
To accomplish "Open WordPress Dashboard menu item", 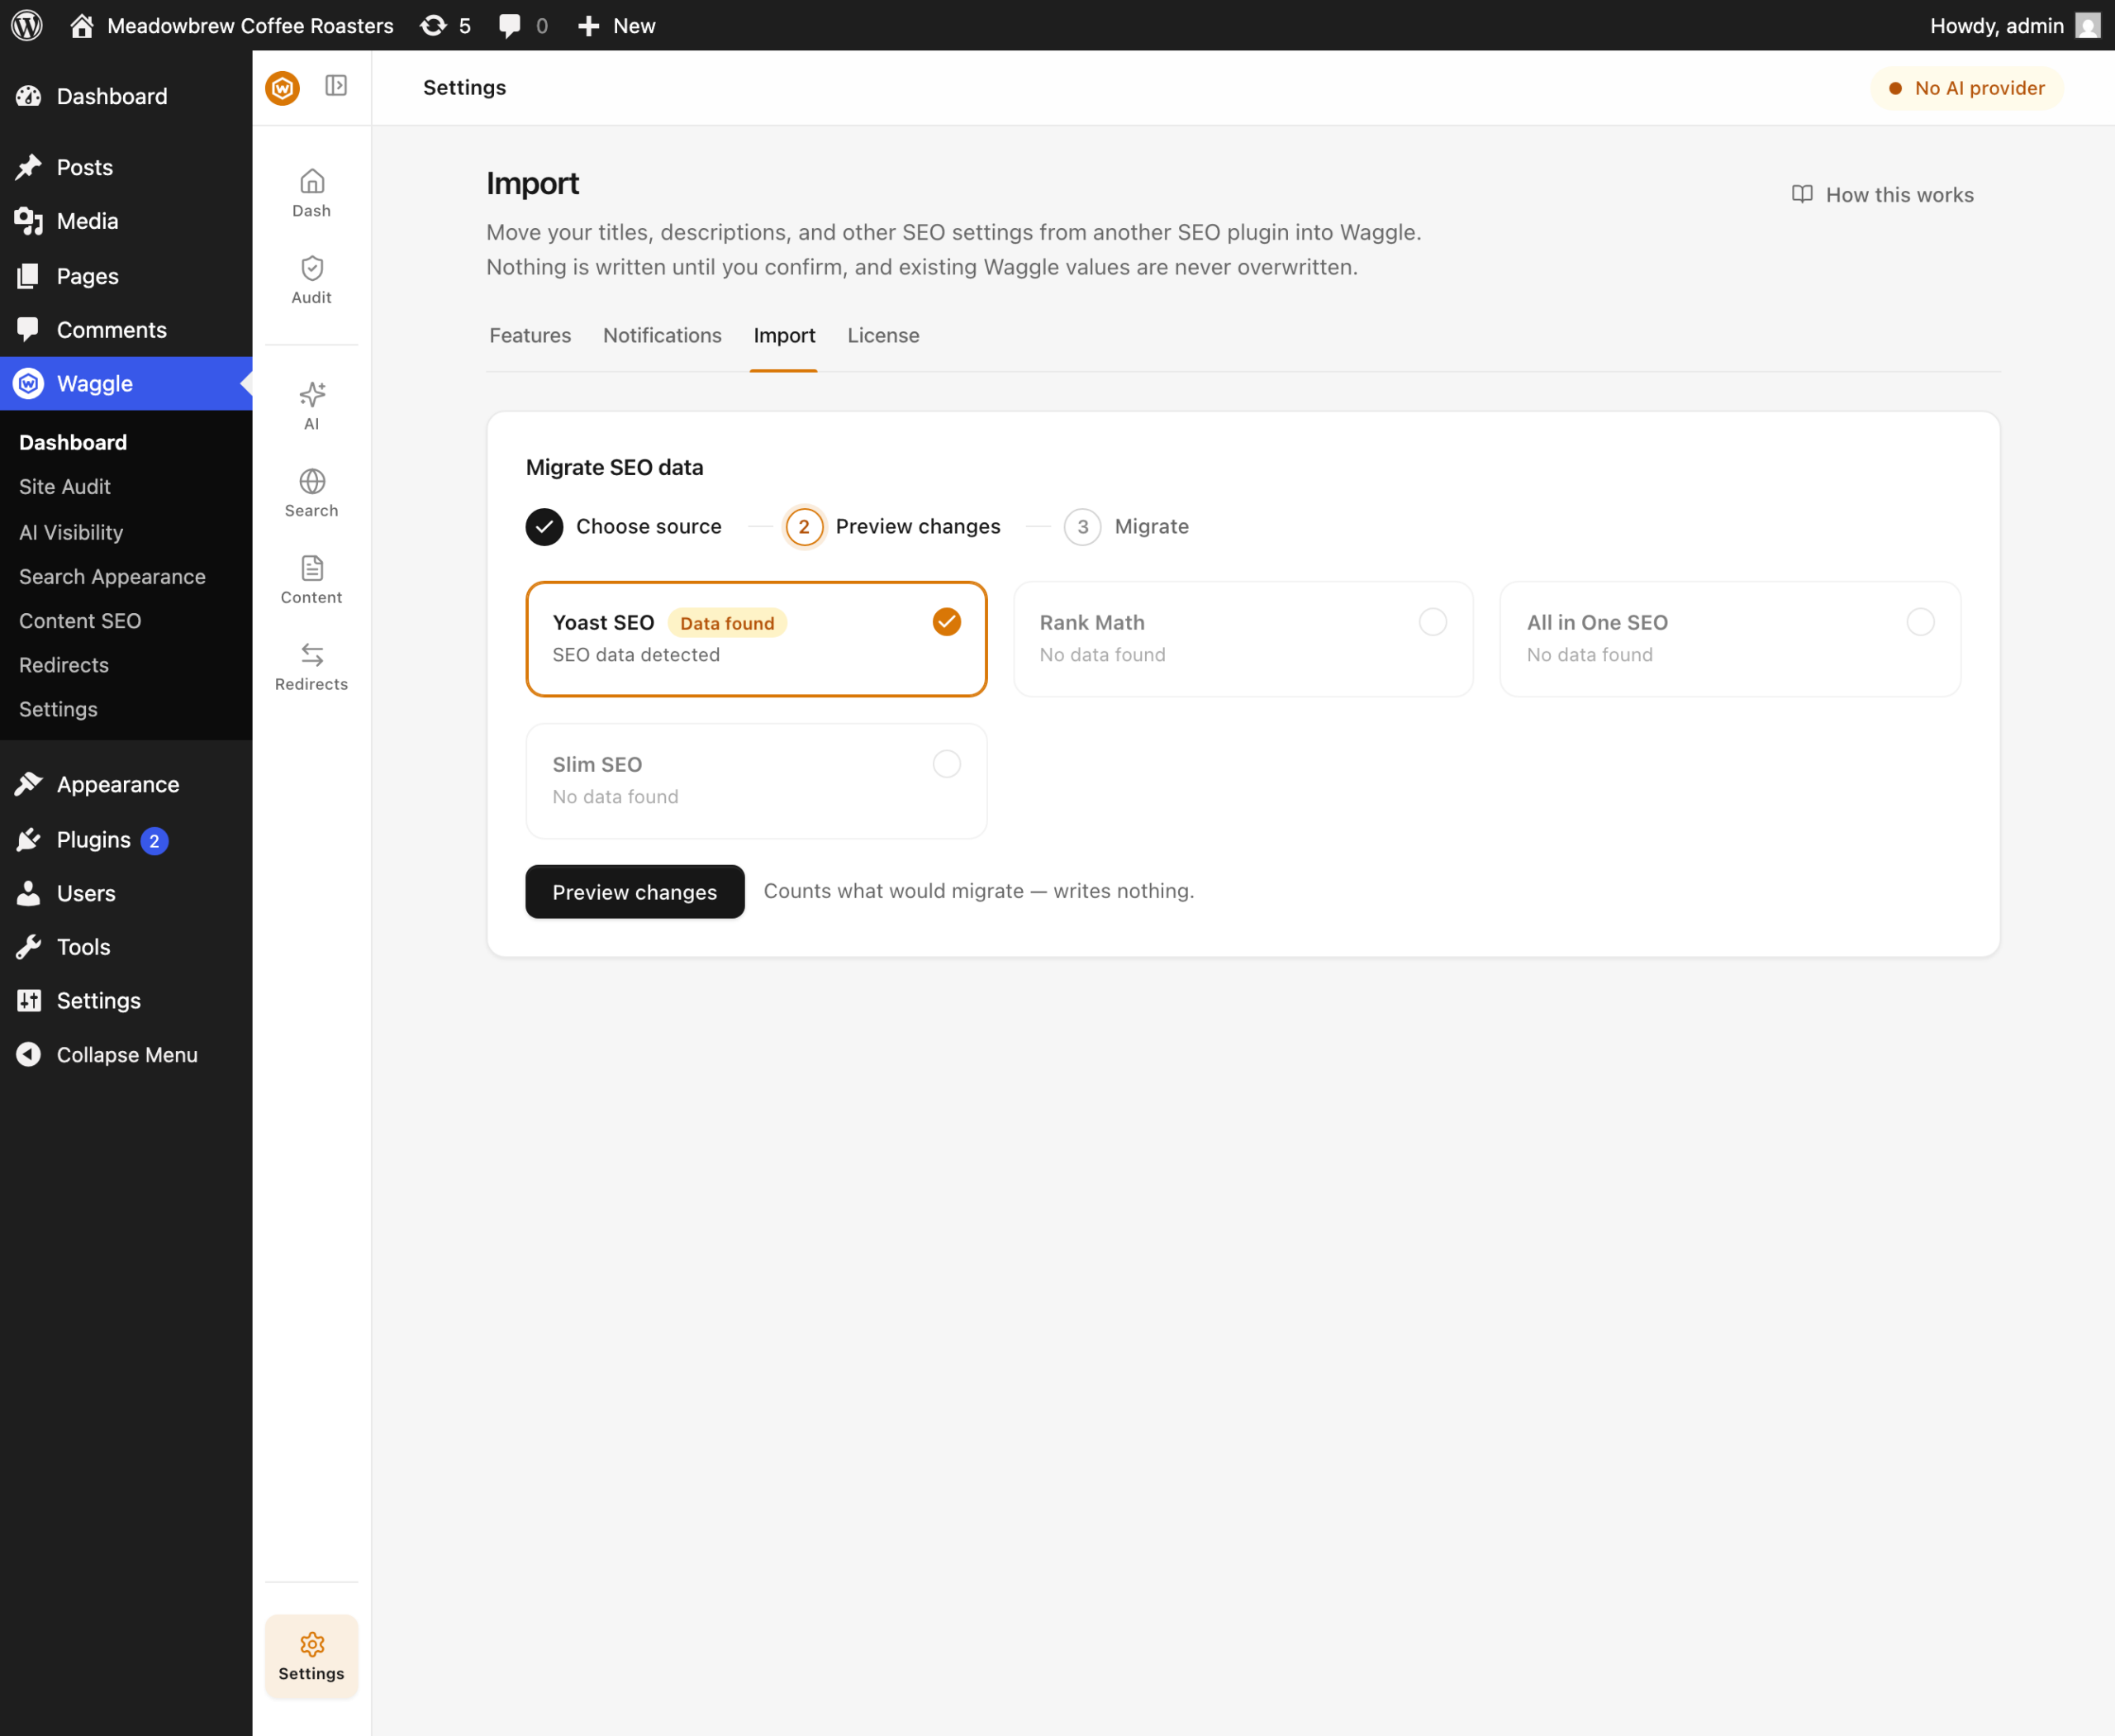I will point(126,96).
